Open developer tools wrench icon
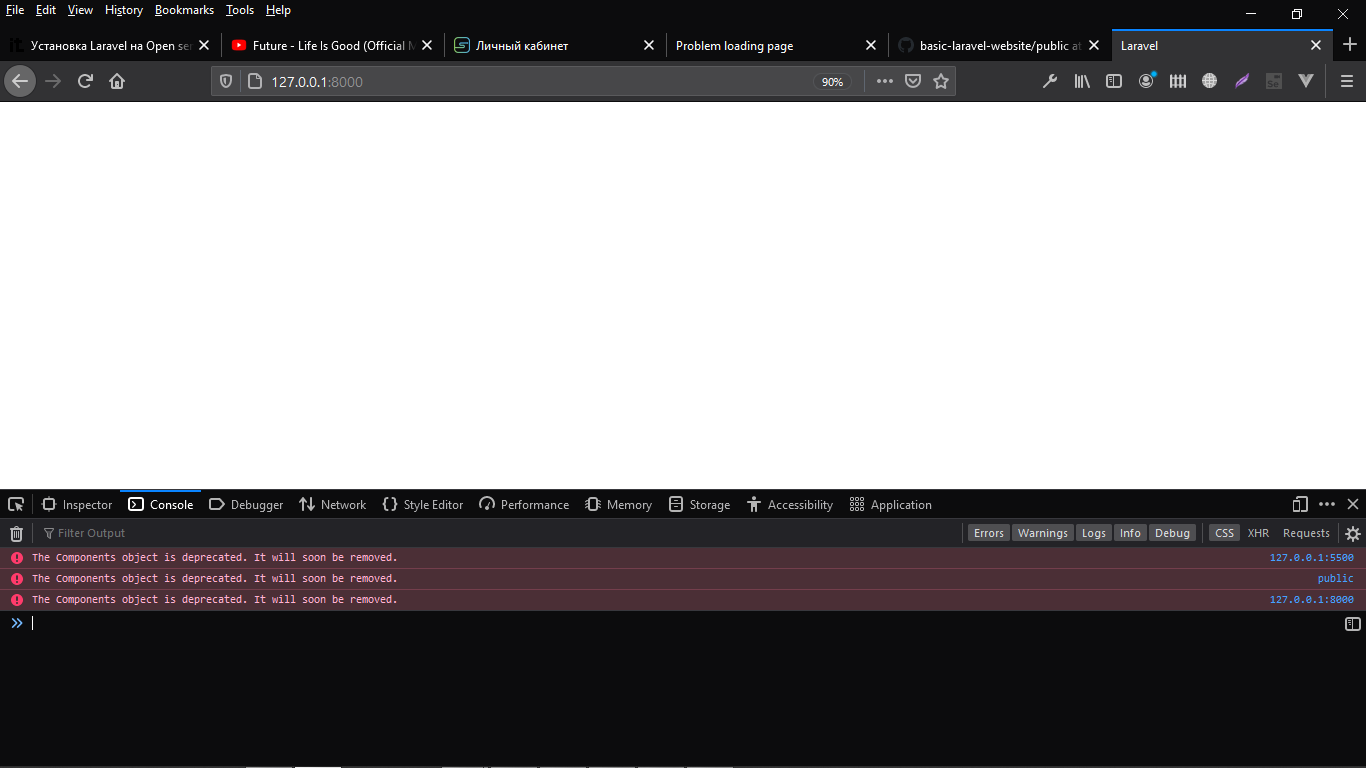This screenshot has height=768, width=1366. tap(1050, 81)
